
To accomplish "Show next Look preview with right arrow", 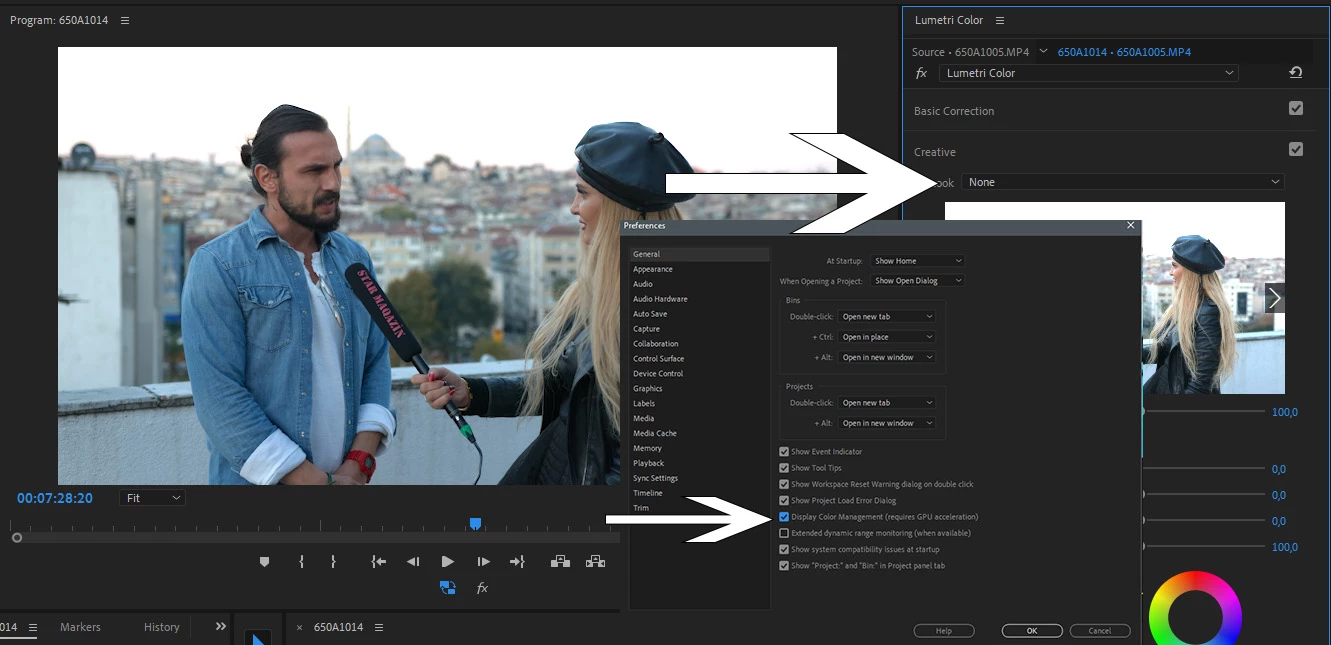I will click(1274, 298).
